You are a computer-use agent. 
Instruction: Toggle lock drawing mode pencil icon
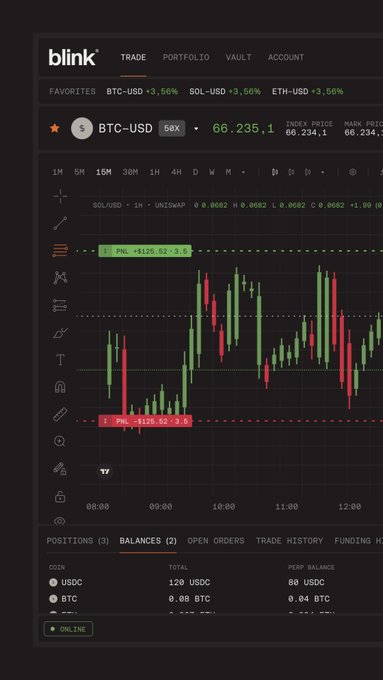pyautogui.click(x=60, y=469)
